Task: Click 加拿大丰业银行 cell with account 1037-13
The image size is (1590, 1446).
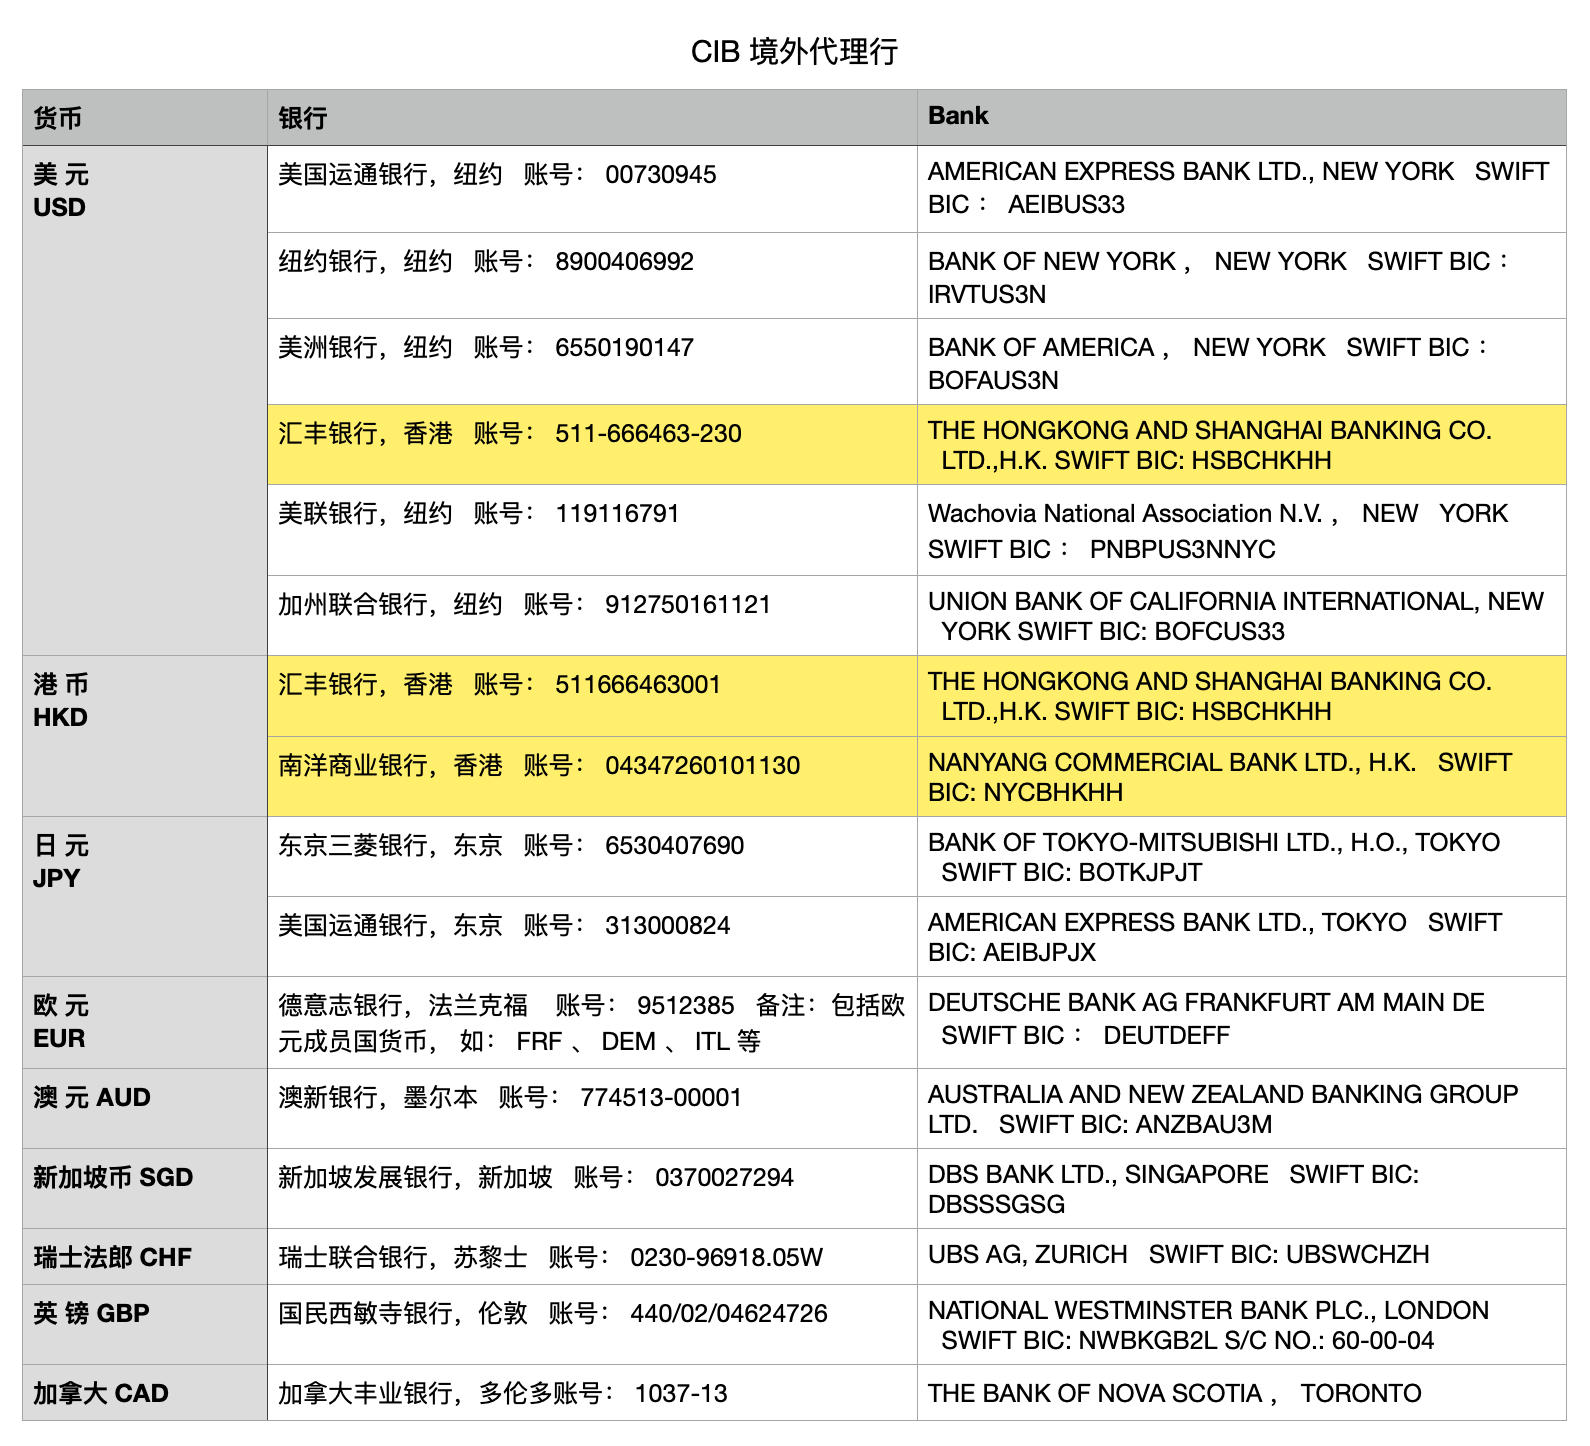Action: pyautogui.click(x=592, y=1393)
